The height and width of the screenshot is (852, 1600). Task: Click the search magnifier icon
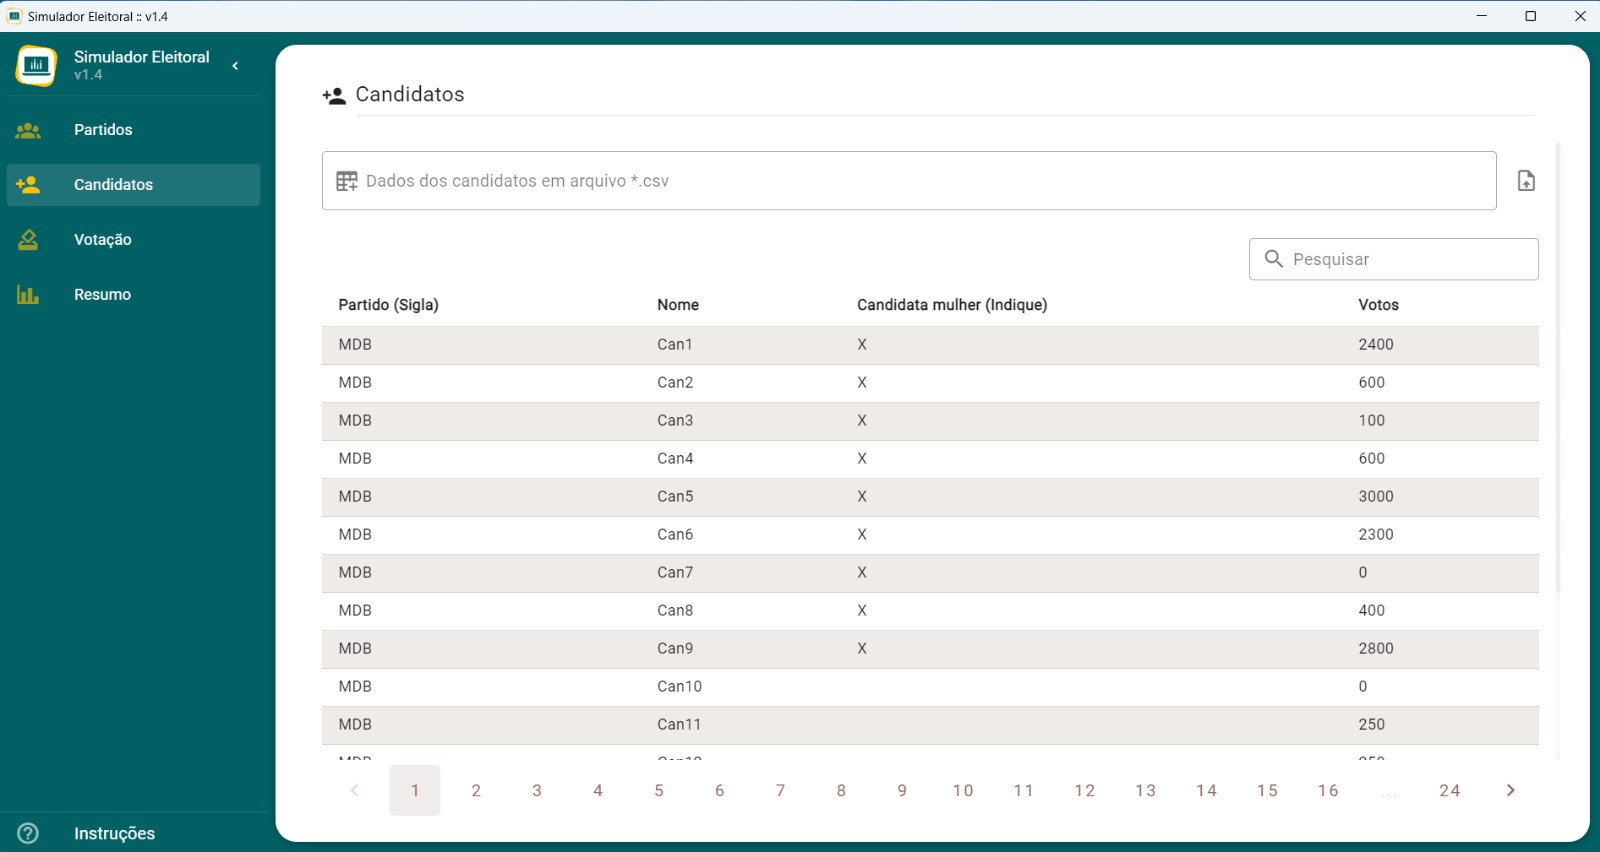[x=1273, y=259]
